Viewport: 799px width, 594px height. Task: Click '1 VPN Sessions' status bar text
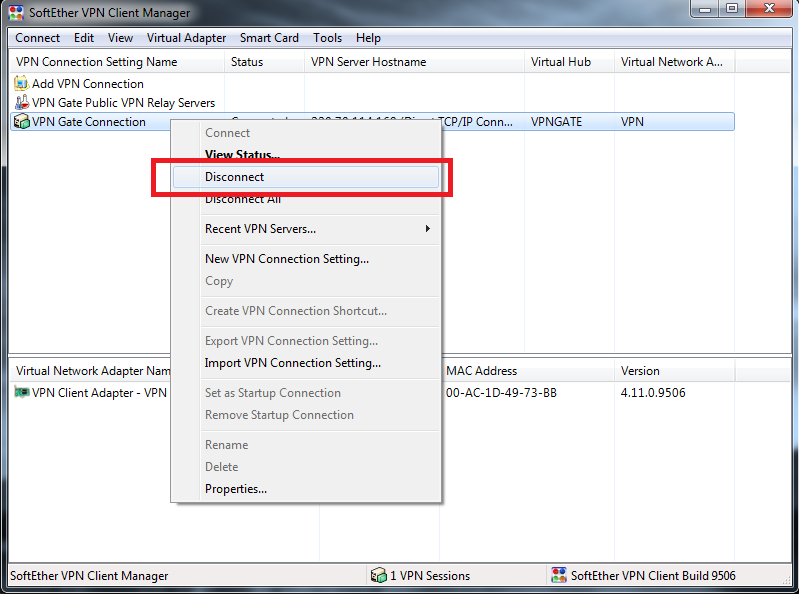430,576
